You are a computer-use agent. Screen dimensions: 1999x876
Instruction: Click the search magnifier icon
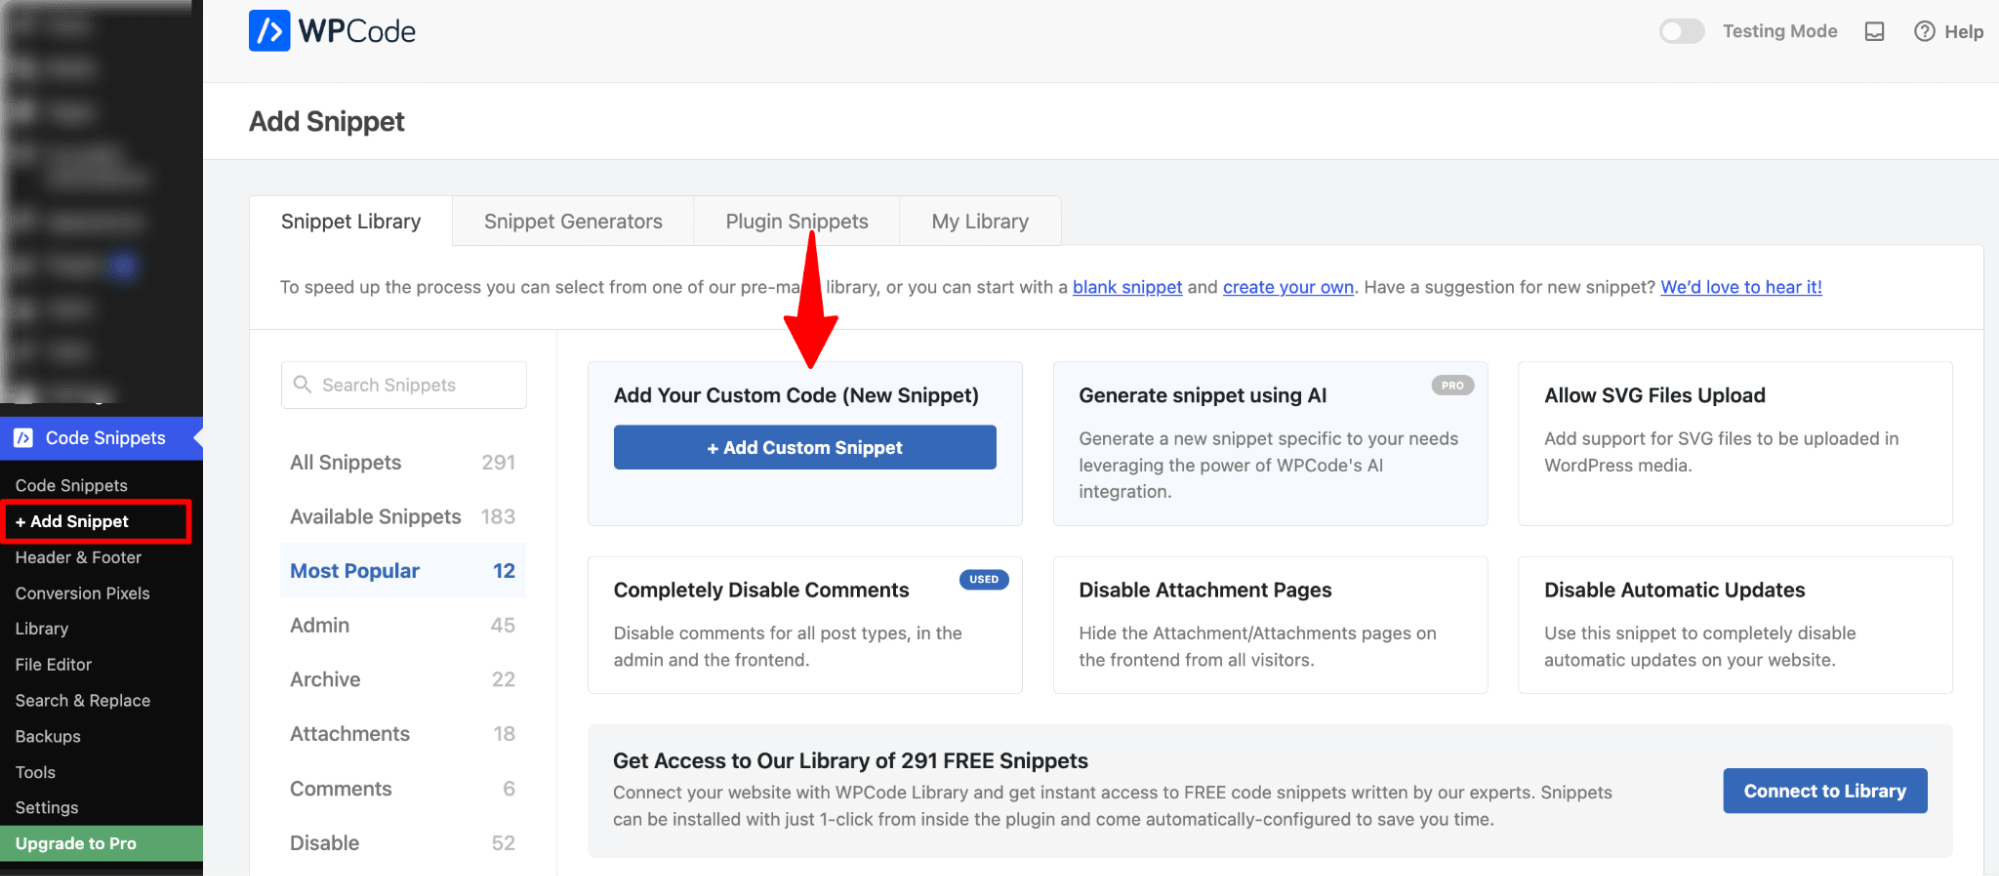(302, 384)
